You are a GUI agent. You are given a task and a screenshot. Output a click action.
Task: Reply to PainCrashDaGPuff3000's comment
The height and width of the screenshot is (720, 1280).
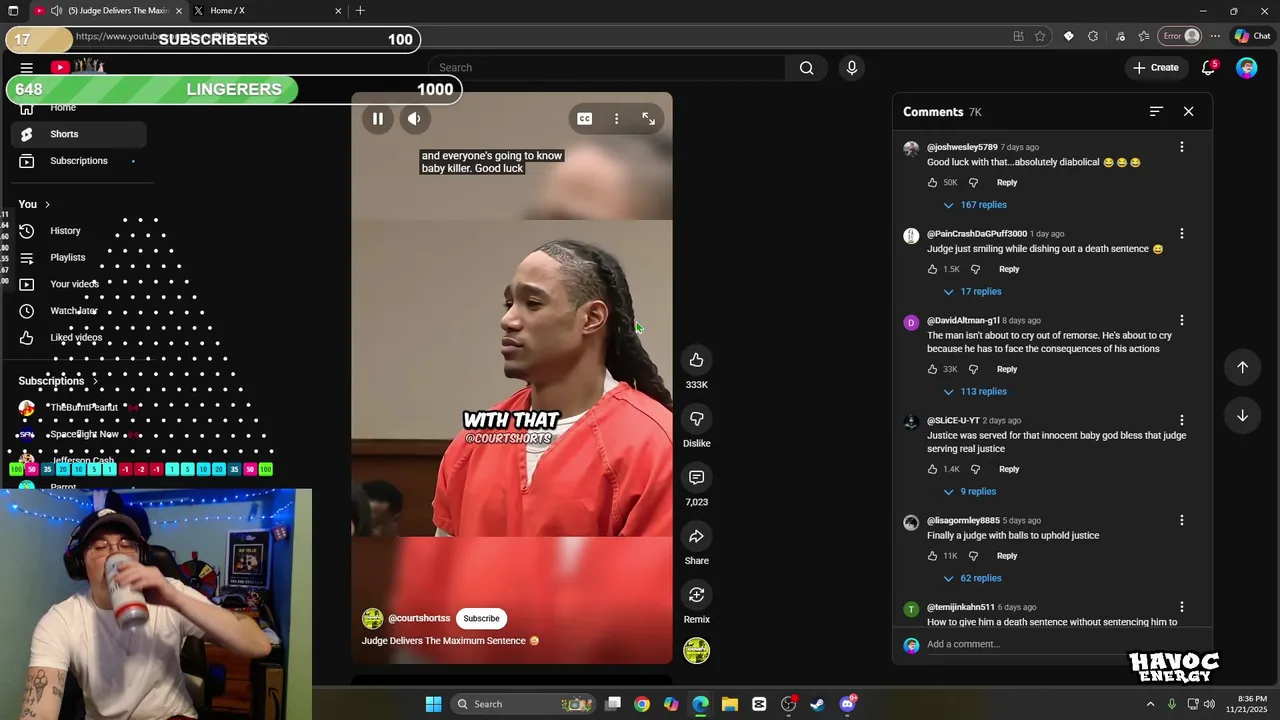[x=1009, y=269]
